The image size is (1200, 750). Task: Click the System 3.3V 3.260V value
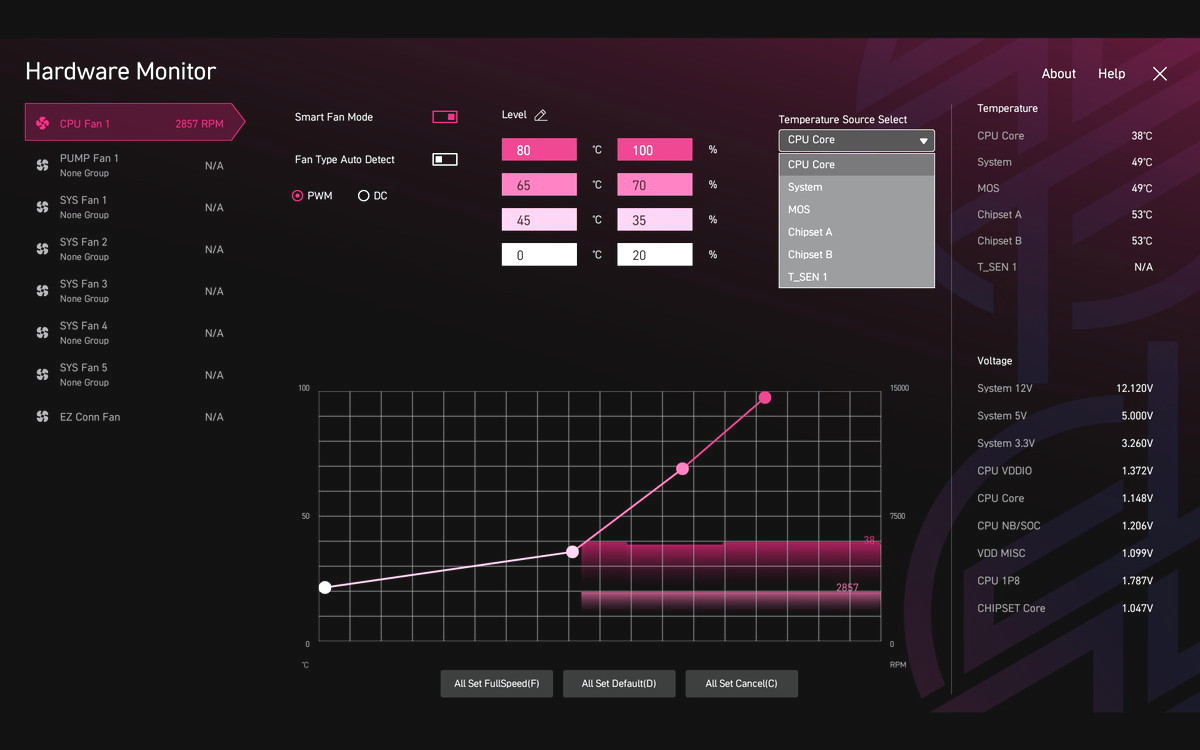click(1137, 443)
